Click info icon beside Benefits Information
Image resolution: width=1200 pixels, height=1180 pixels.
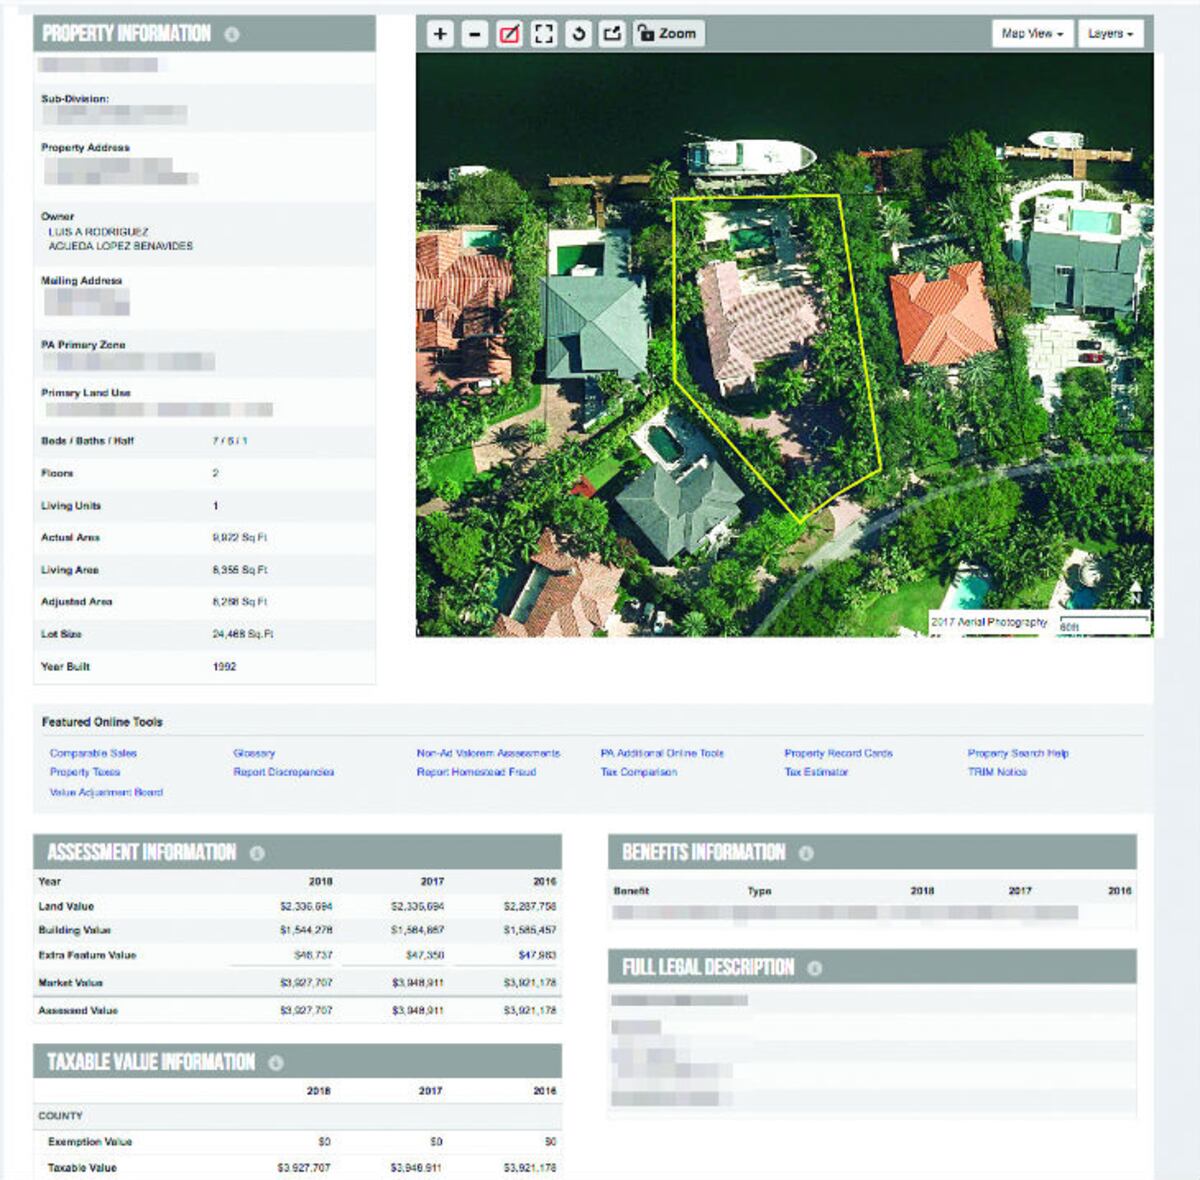(806, 853)
